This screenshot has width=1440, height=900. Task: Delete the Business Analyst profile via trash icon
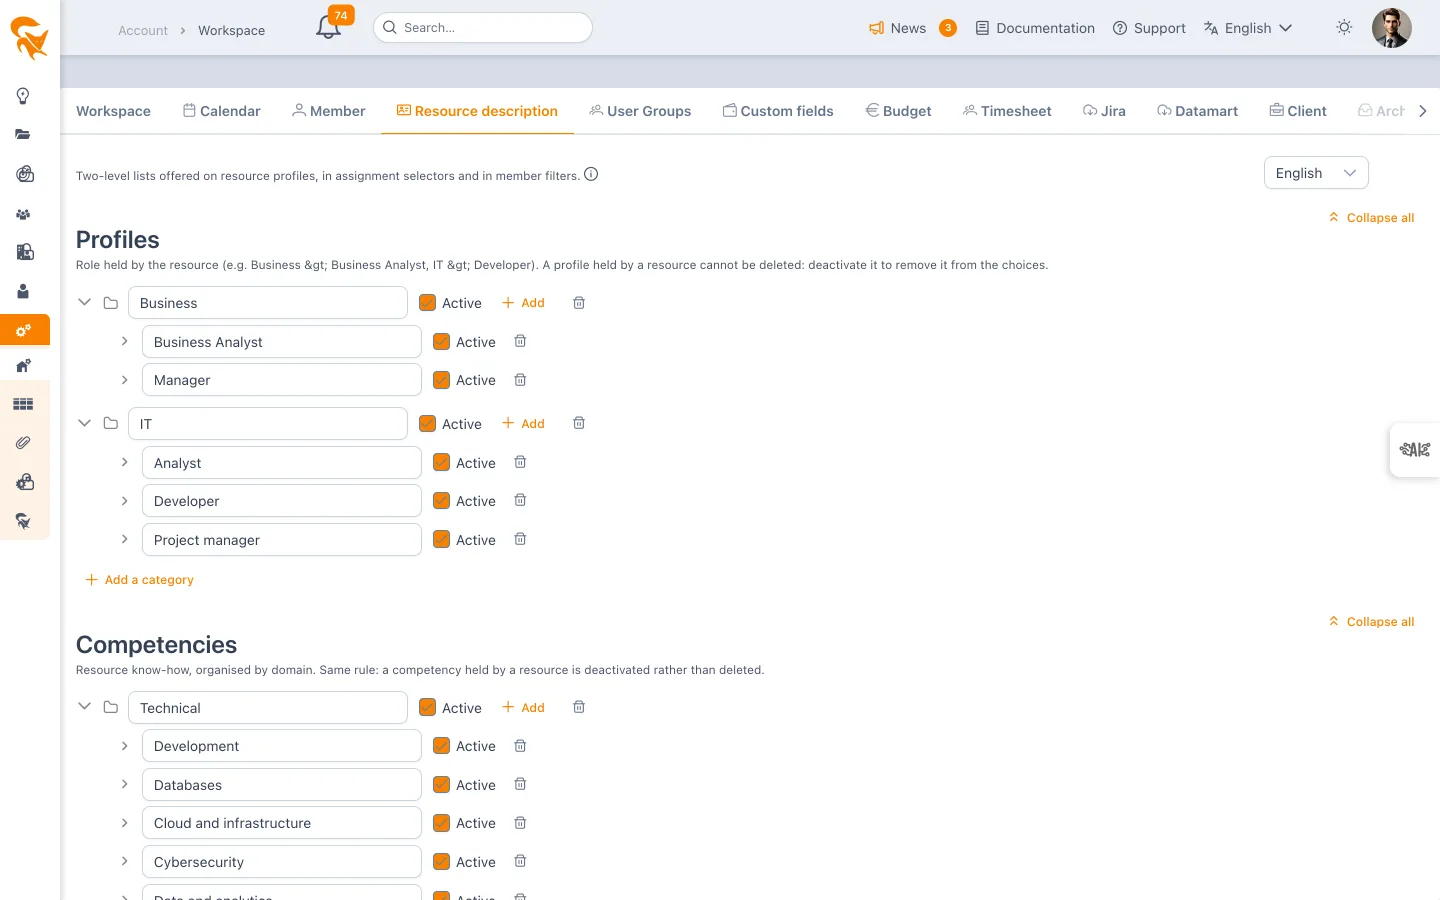(520, 341)
